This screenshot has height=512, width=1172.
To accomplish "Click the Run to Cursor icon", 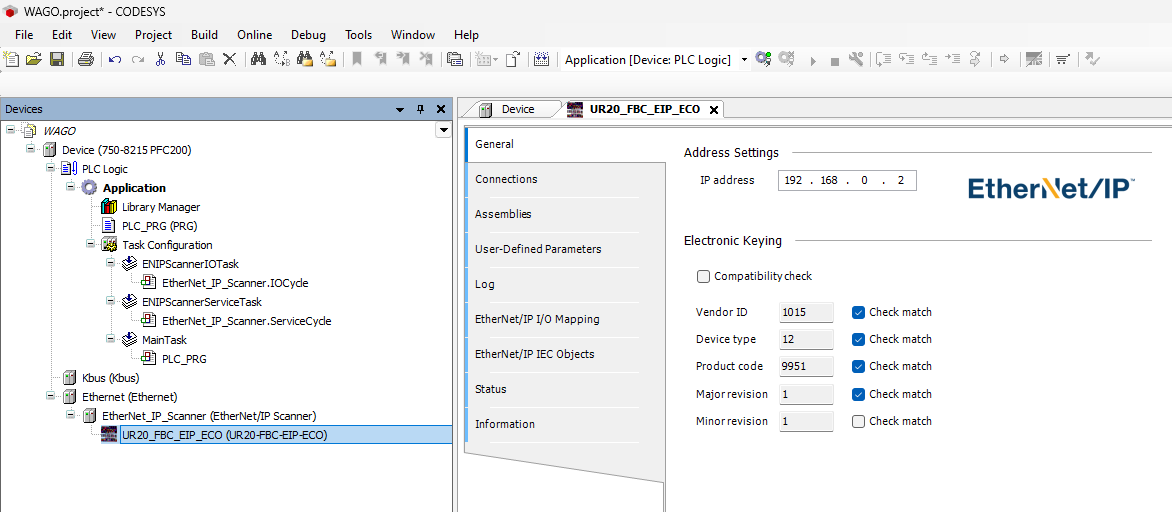I will point(952,59).
